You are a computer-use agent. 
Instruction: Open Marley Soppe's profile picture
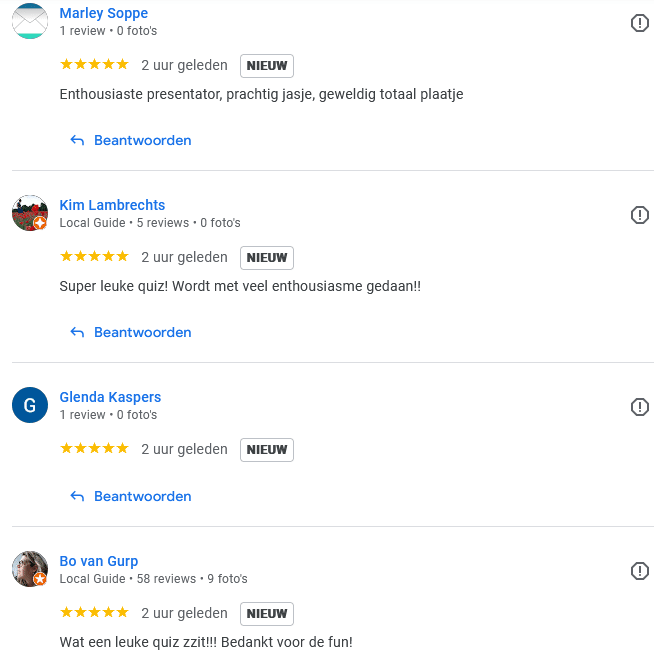coord(30,22)
